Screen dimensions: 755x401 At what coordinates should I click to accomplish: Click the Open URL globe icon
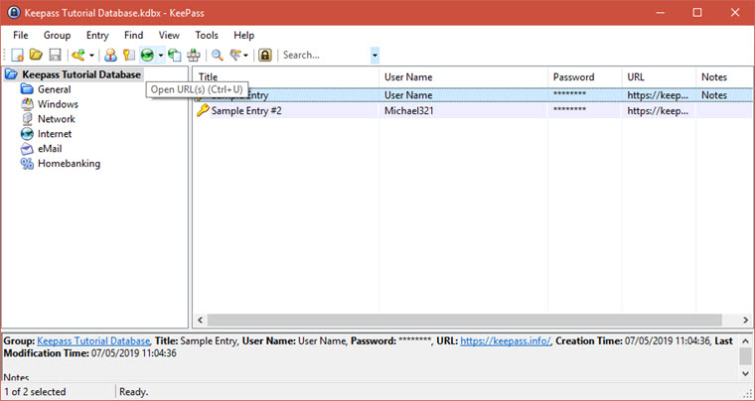(147, 55)
